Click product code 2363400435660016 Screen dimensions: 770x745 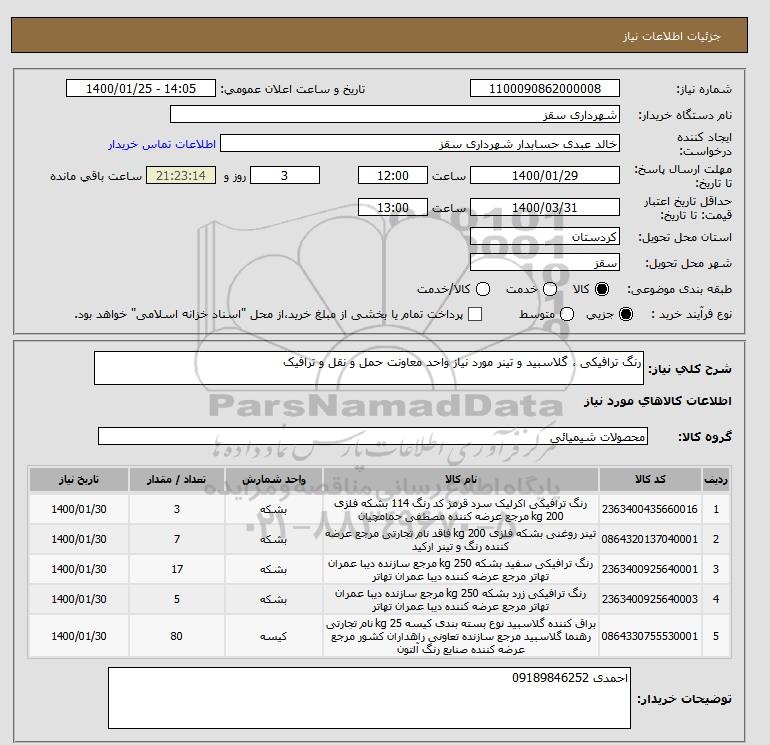650,509
